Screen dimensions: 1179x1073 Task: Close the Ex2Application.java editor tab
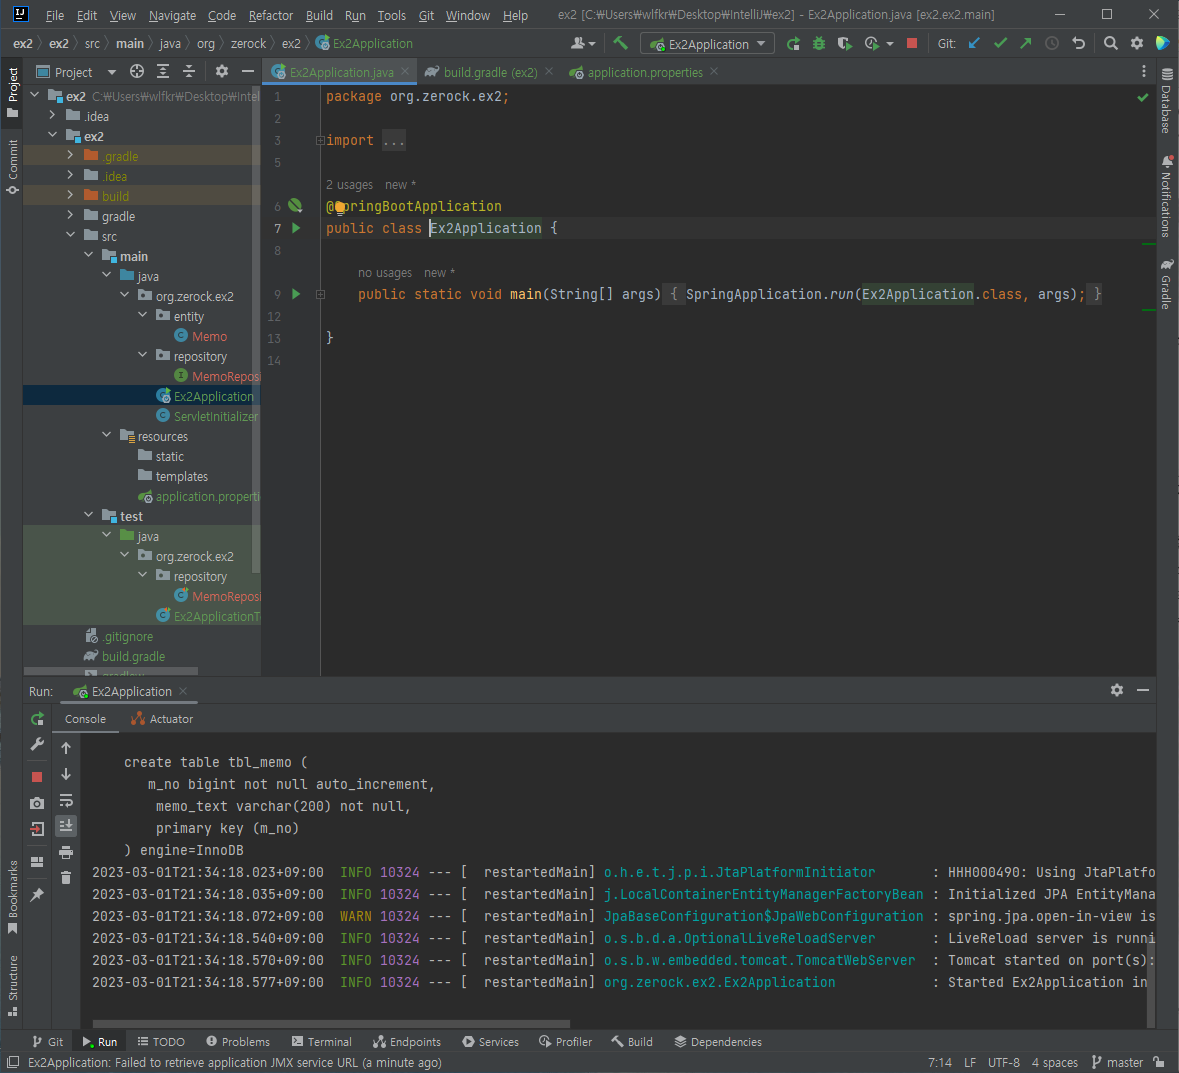pyautogui.click(x=405, y=71)
